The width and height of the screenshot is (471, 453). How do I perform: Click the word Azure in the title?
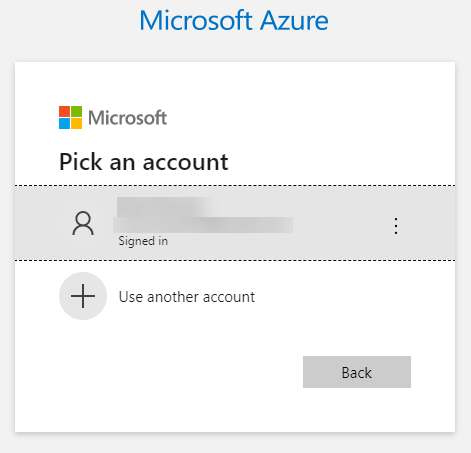click(294, 21)
